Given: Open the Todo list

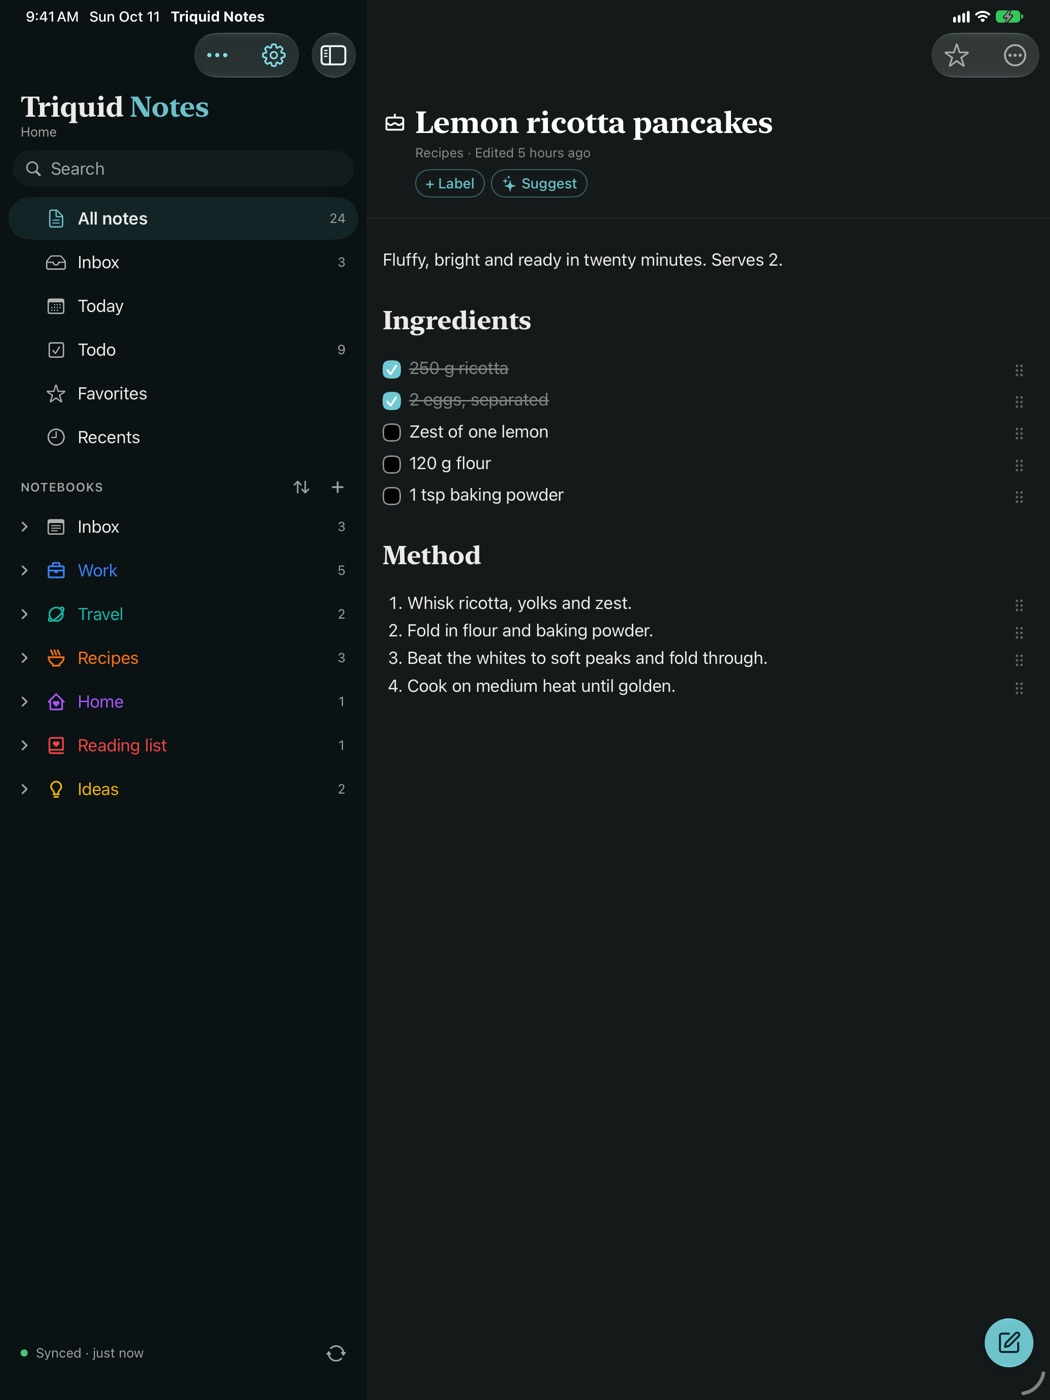Looking at the screenshot, I should pos(183,350).
